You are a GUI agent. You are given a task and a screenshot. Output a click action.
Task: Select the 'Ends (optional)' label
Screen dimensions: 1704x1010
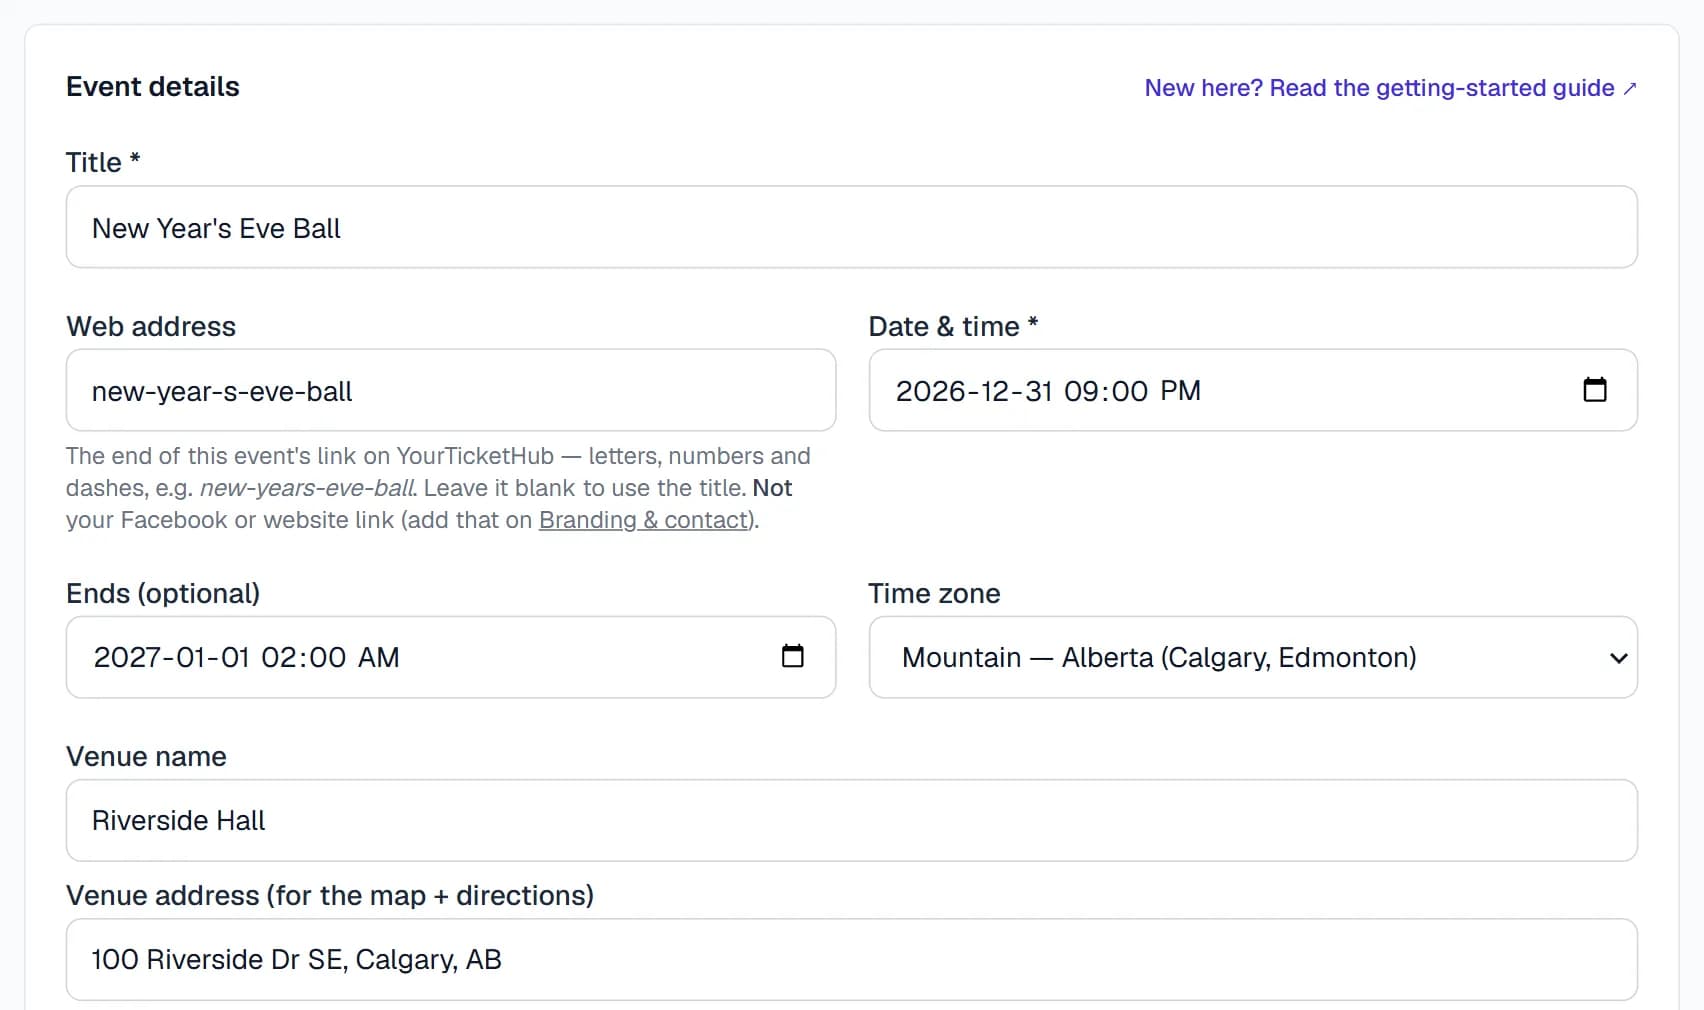(x=163, y=593)
